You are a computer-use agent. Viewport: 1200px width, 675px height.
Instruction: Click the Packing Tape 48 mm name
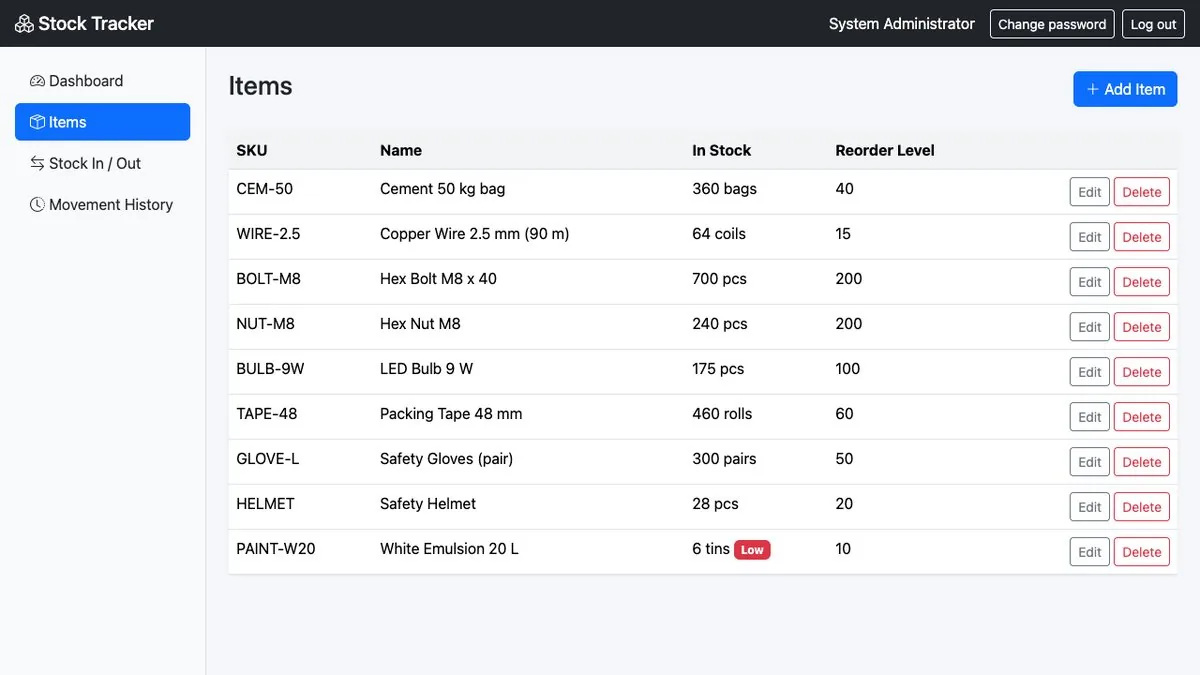tap(451, 414)
